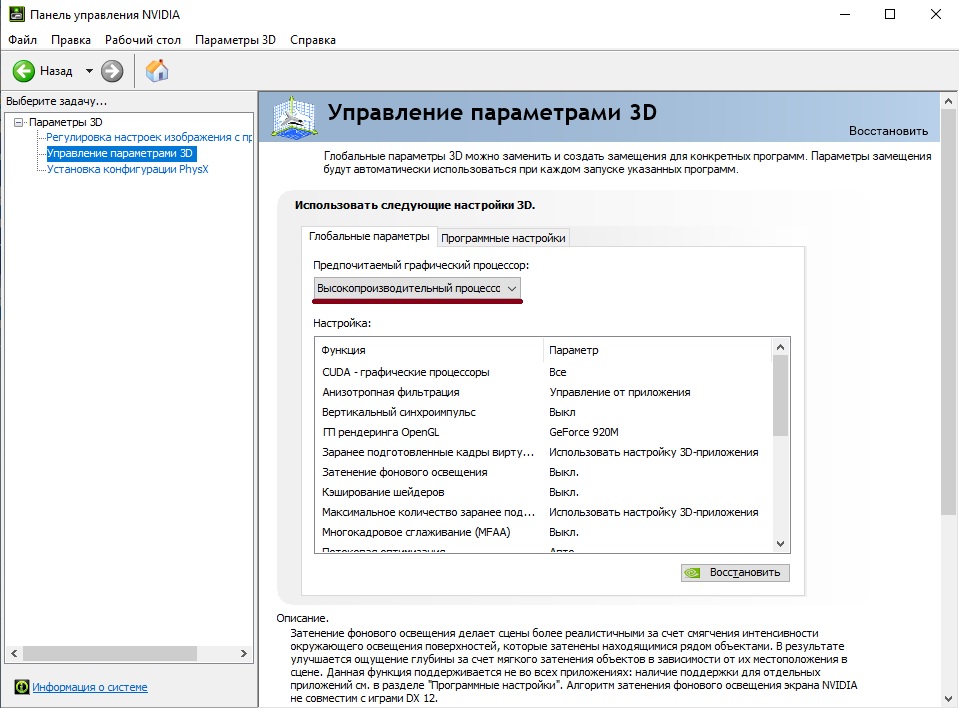The width and height of the screenshot is (959, 708).
Task: Click the 3D settings header illustration
Action: [x=294, y=117]
